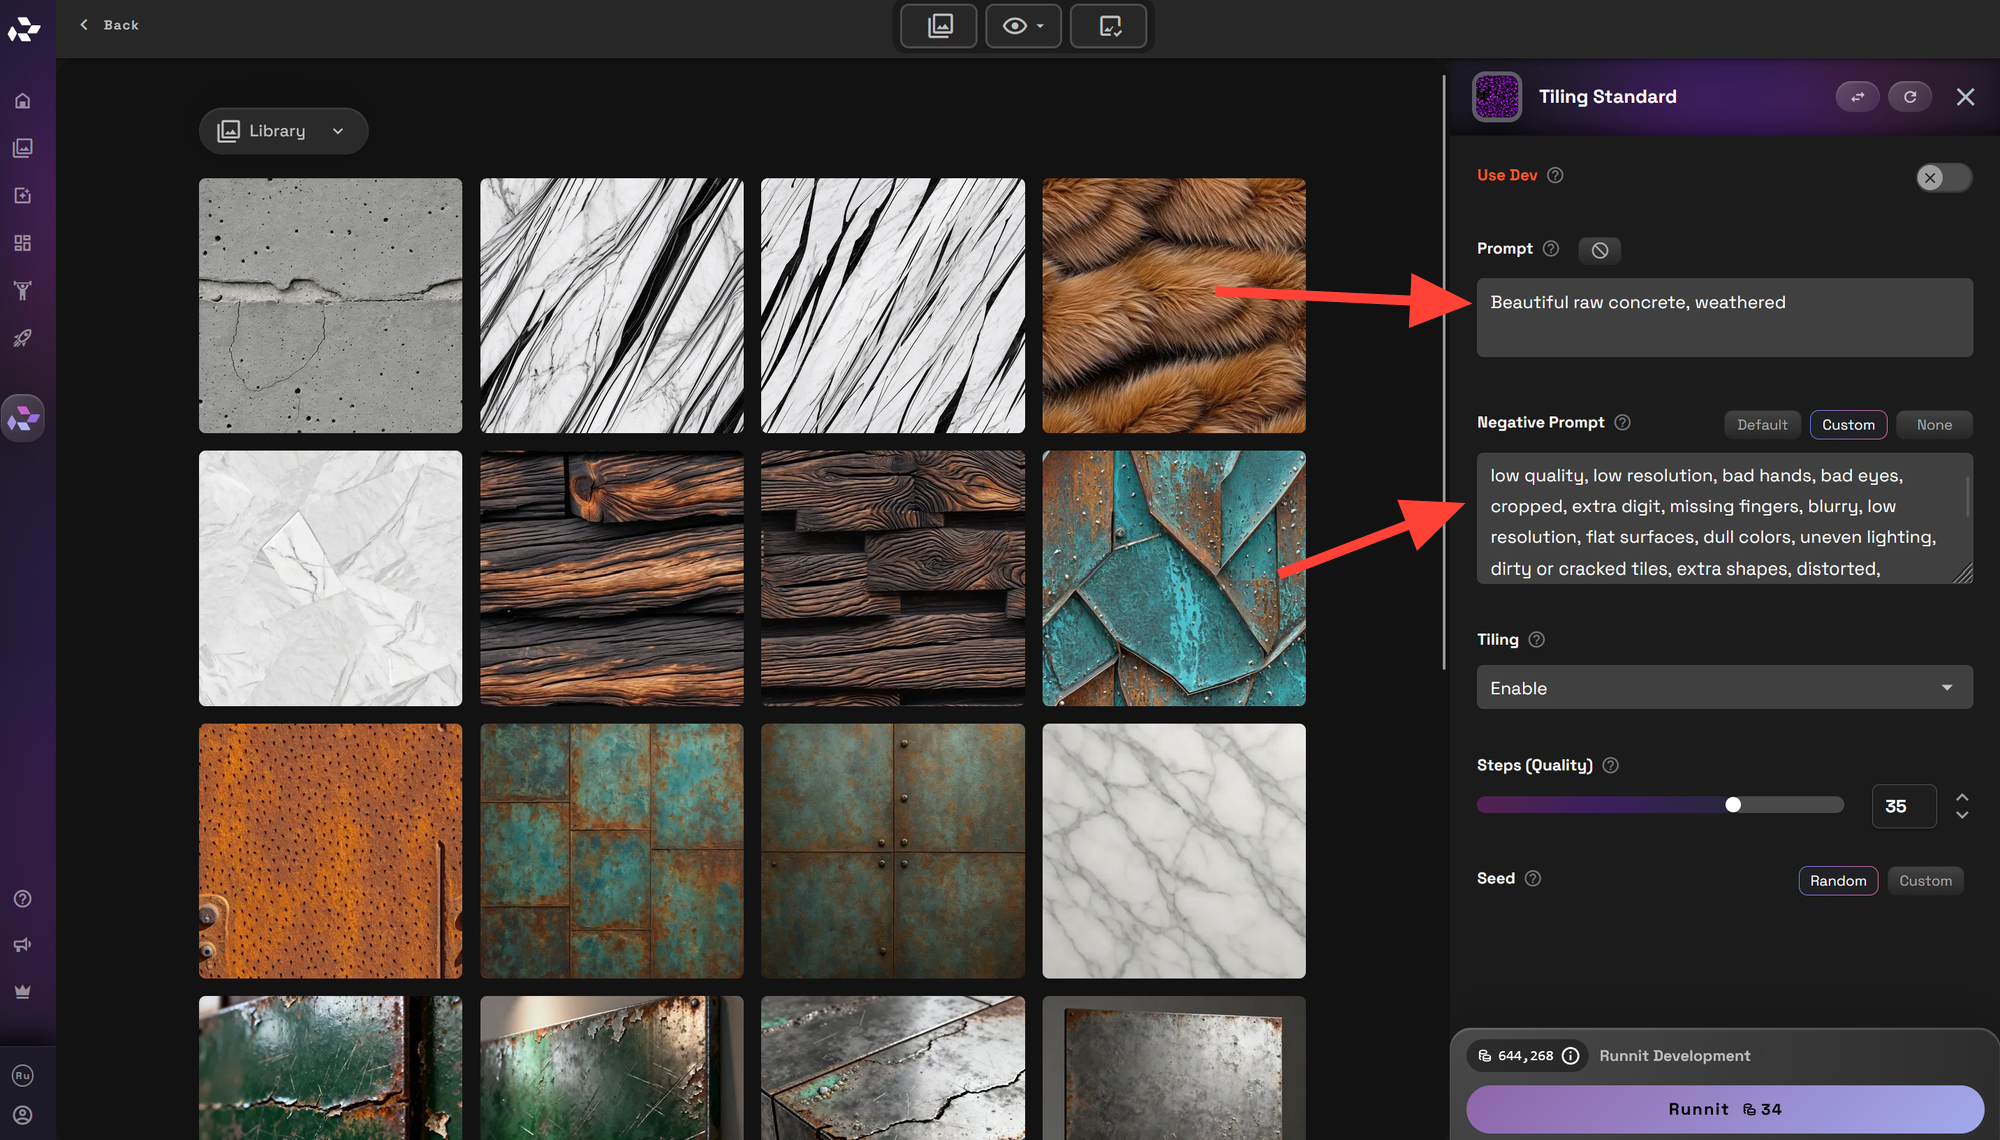Click the reset refresh icon in panel header

[1910, 97]
